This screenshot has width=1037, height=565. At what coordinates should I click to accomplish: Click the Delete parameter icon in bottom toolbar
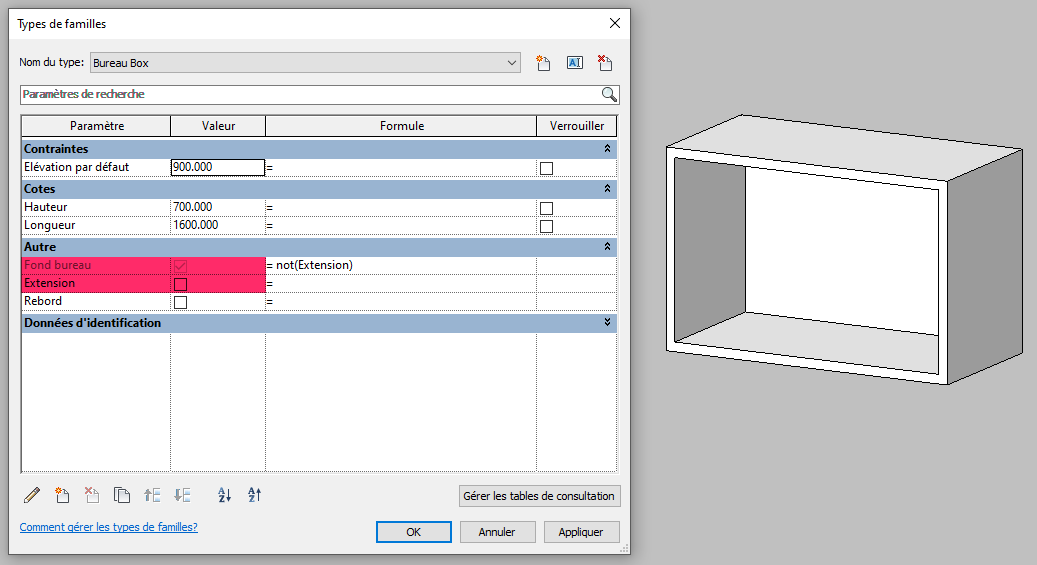coord(92,495)
